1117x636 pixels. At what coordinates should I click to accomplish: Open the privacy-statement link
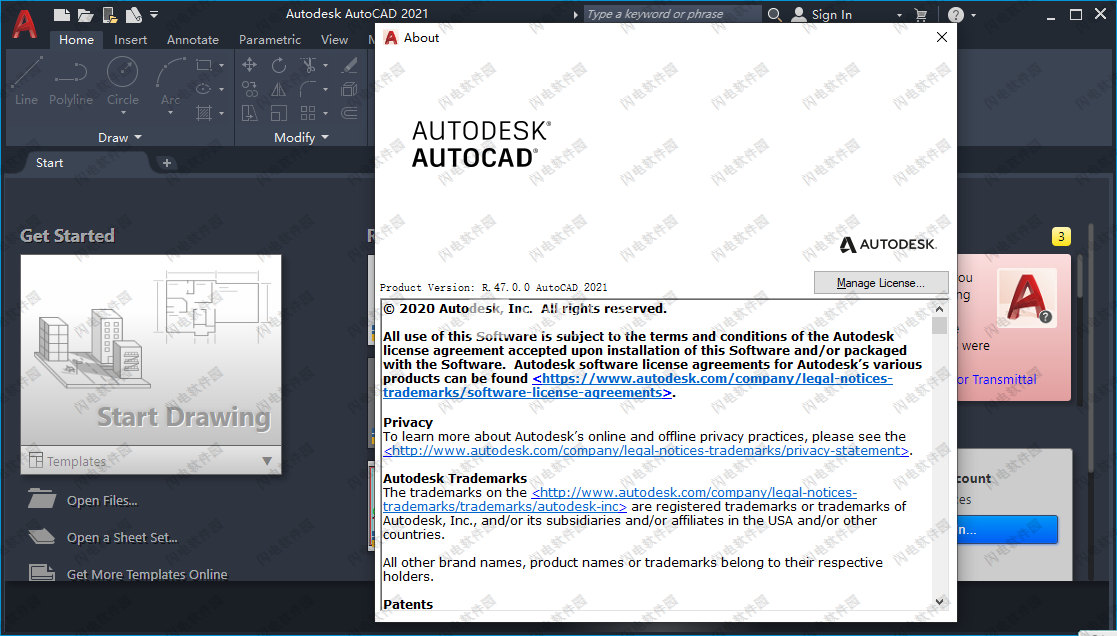pos(646,450)
